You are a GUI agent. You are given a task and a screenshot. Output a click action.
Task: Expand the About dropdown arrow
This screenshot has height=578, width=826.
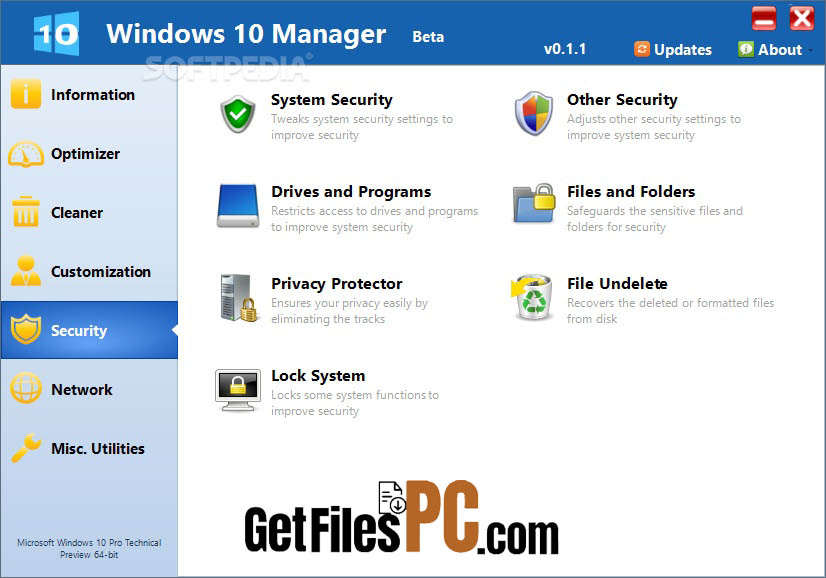point(810,51)
